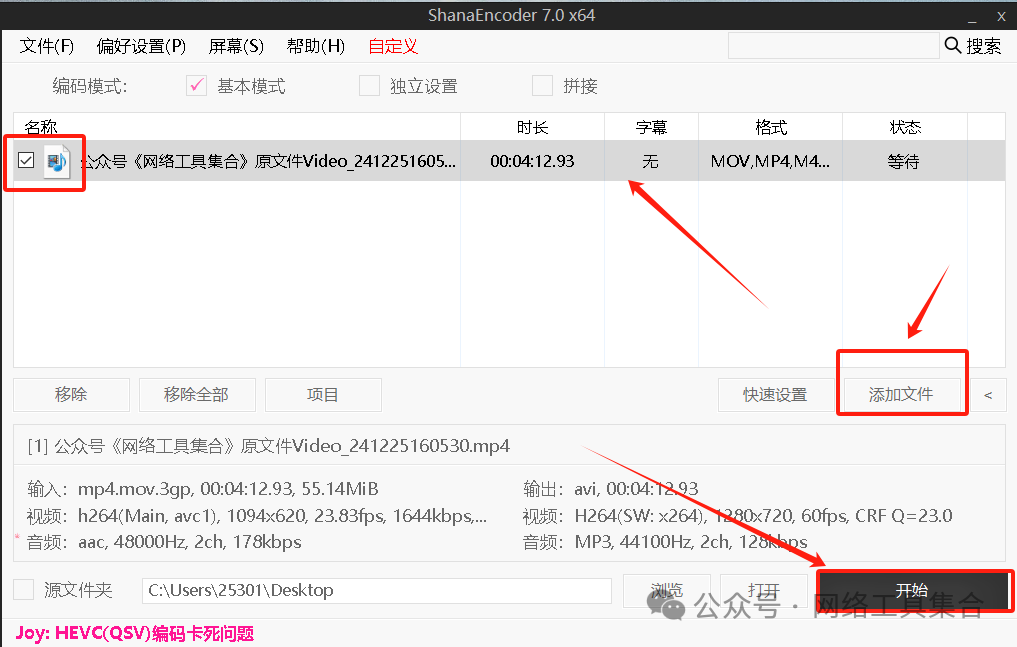The height and width of the screenshot is (647, 1017).
Task: Open the 文件(F) menu
Action: click(x=47, y=46)
